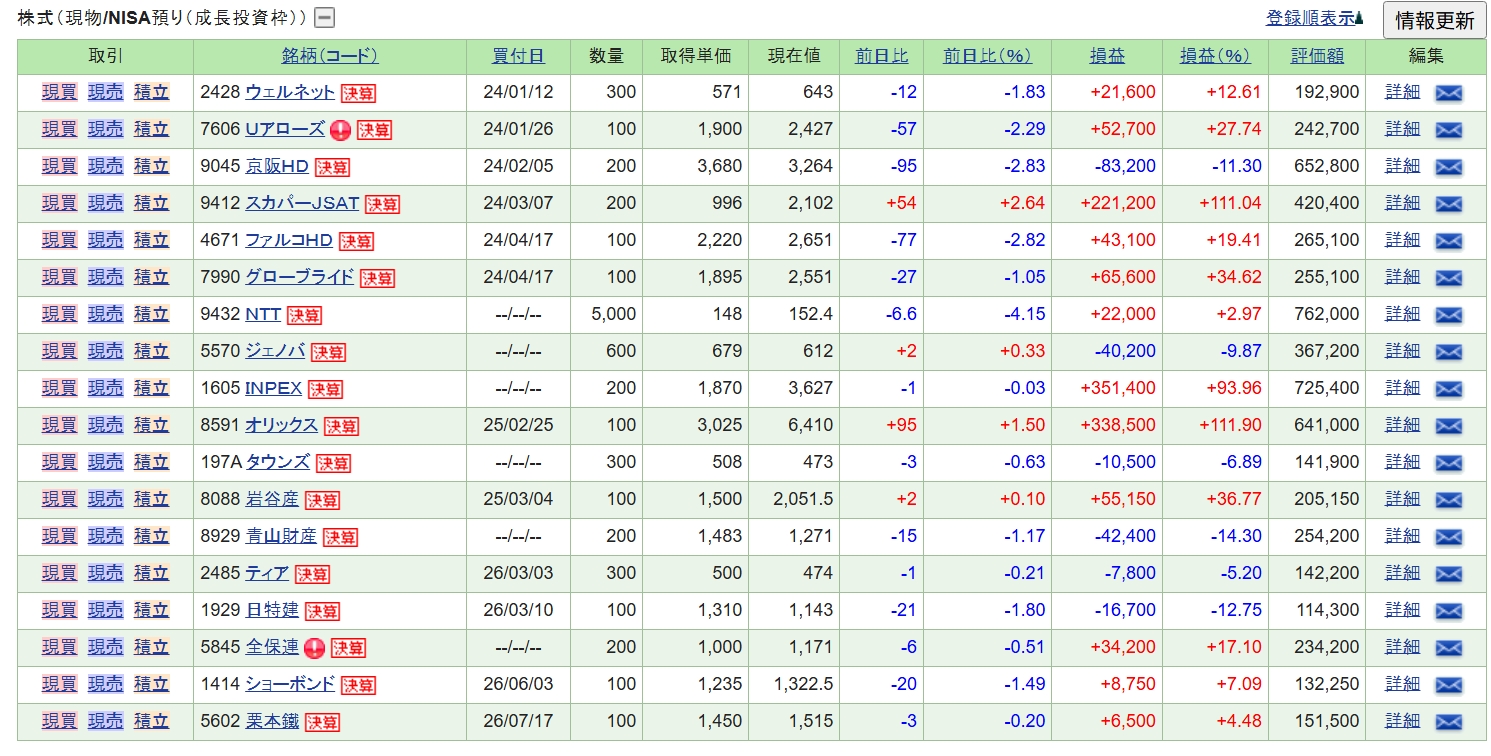Sort by 銘柄(コード) column header

(x=330, y=57)
